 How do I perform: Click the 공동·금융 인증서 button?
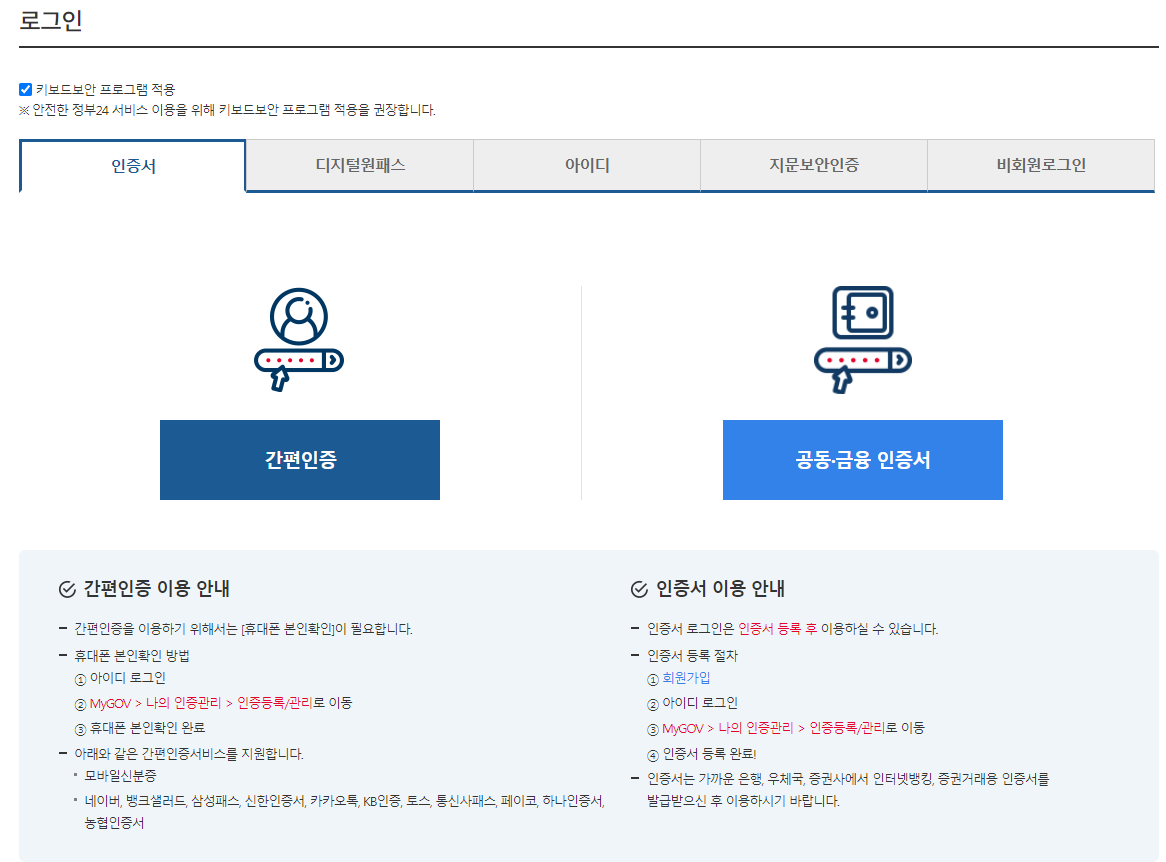(x=862, y=460)
